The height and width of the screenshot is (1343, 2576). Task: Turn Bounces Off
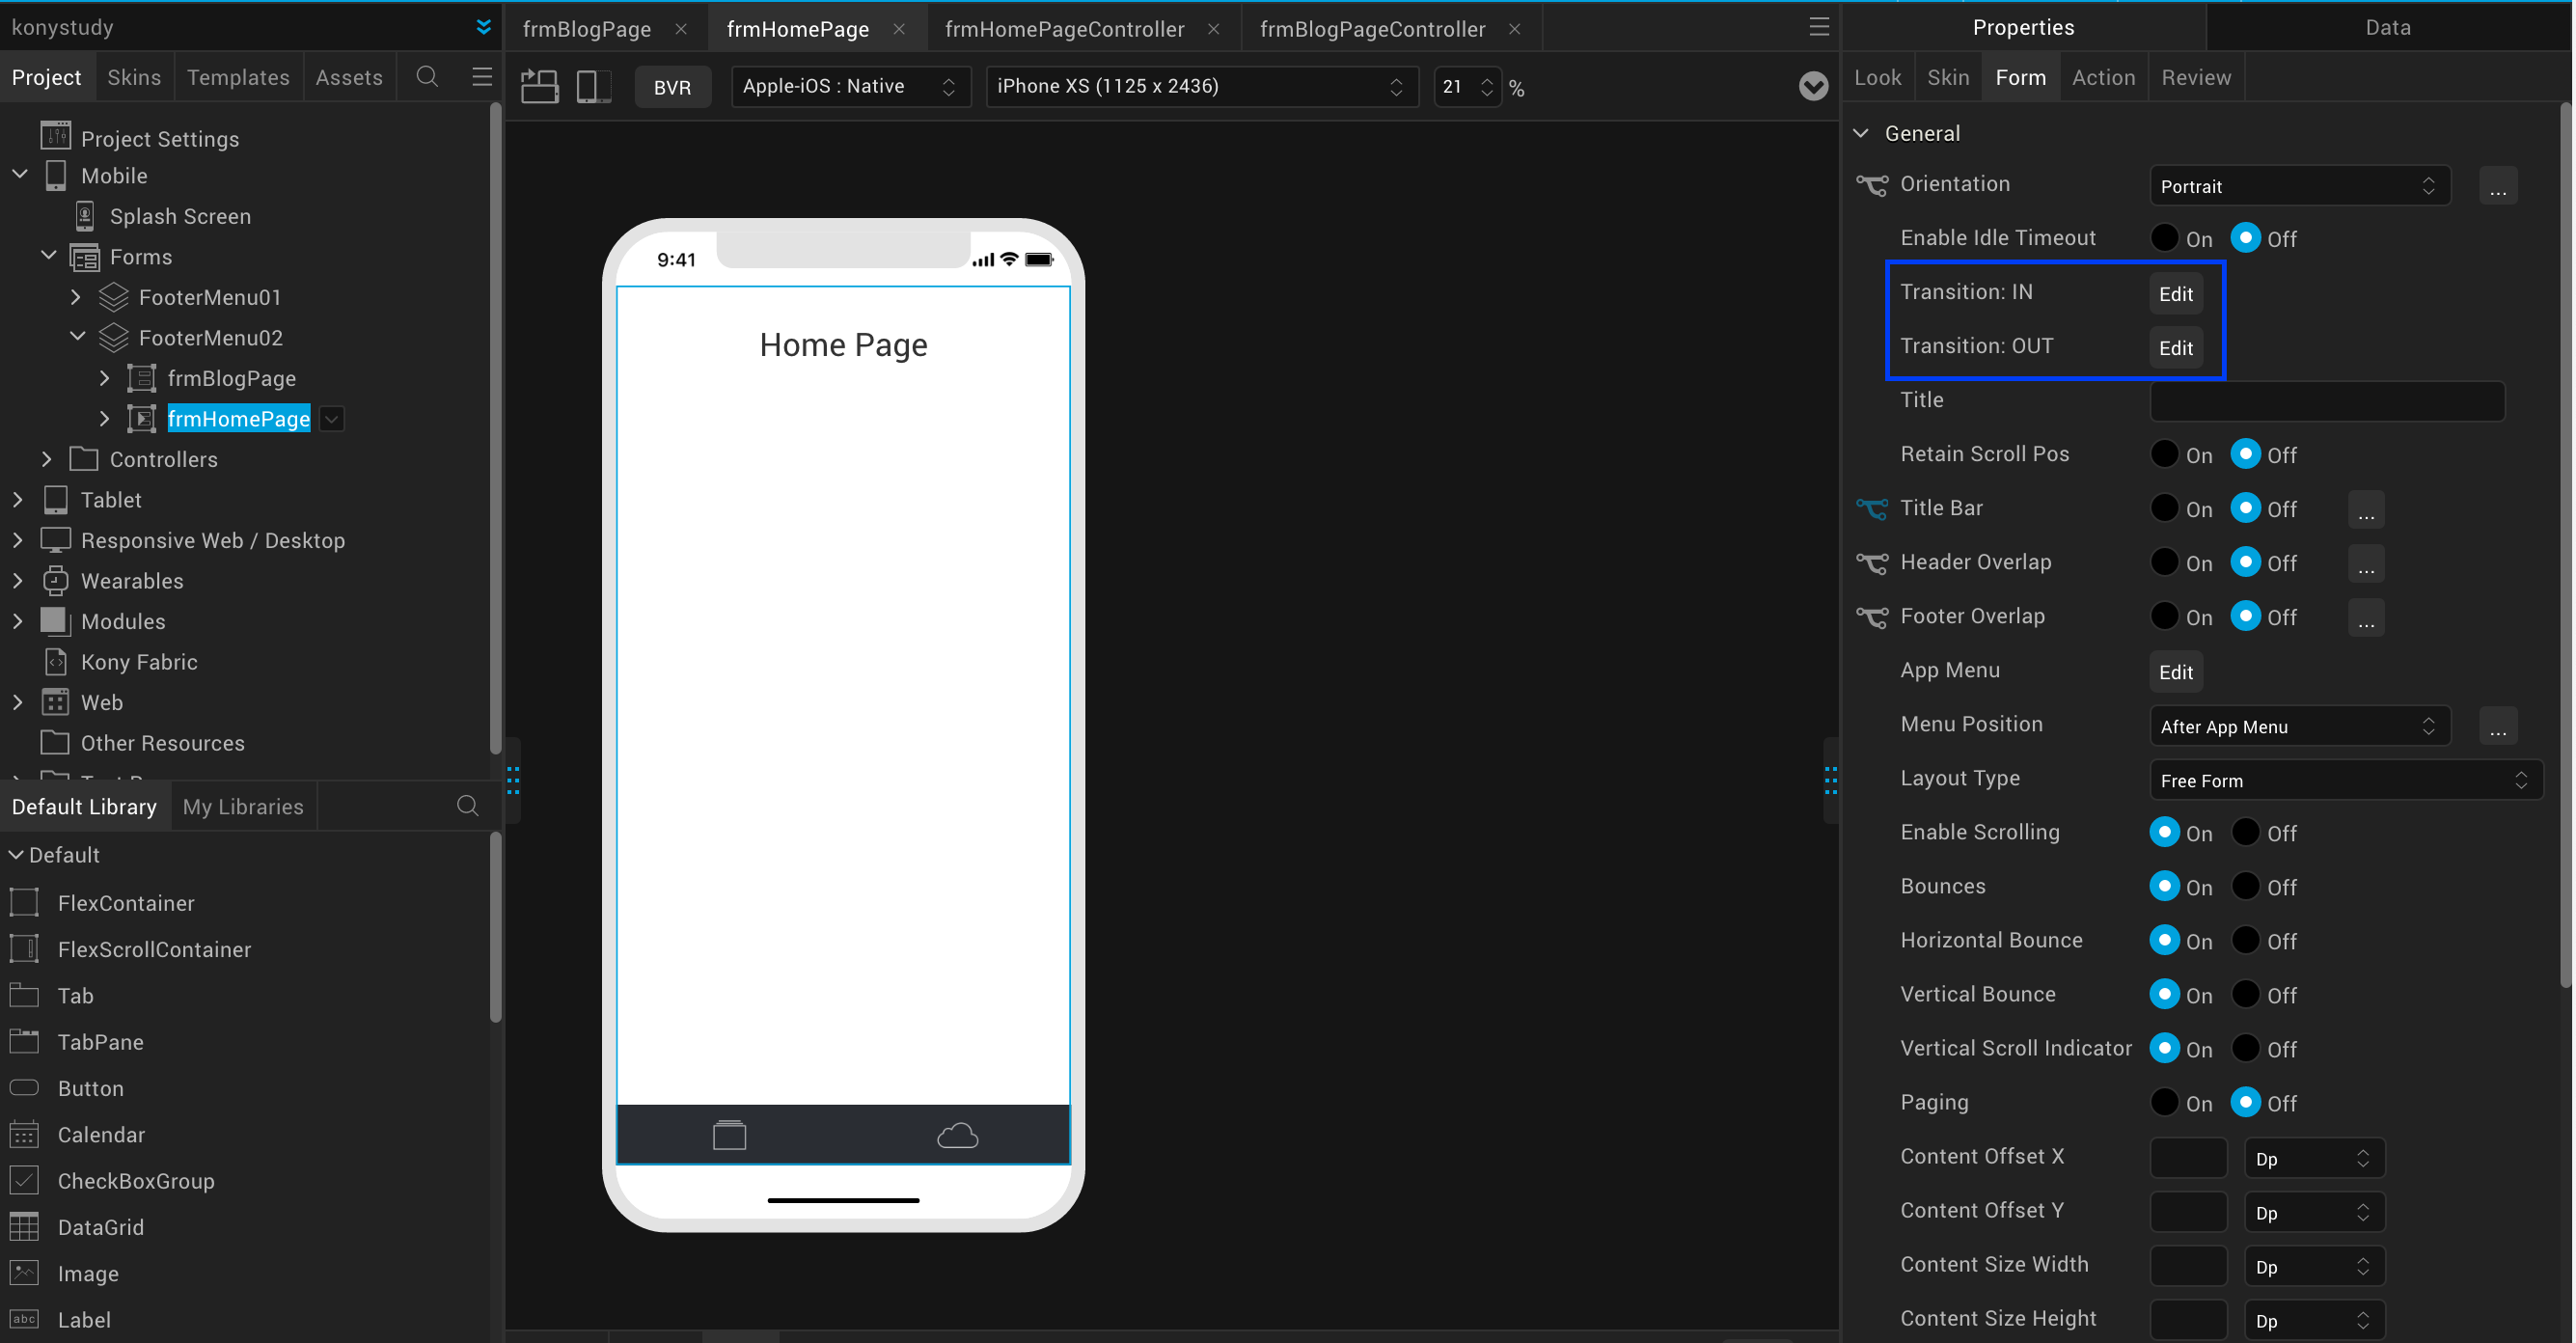point(2246,886)
